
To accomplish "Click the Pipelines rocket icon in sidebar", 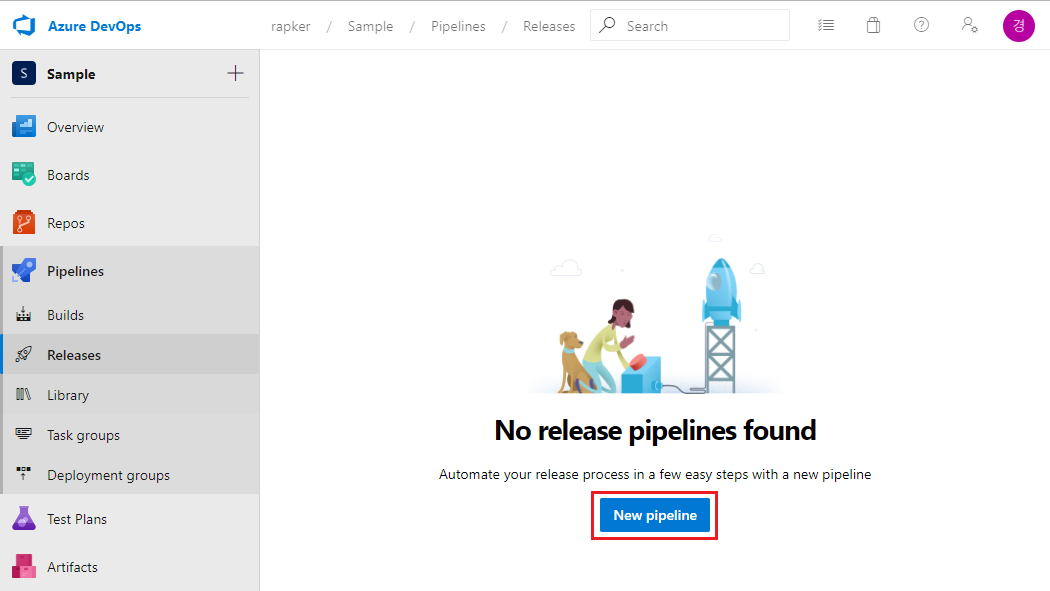I will (x=24, y=270).
